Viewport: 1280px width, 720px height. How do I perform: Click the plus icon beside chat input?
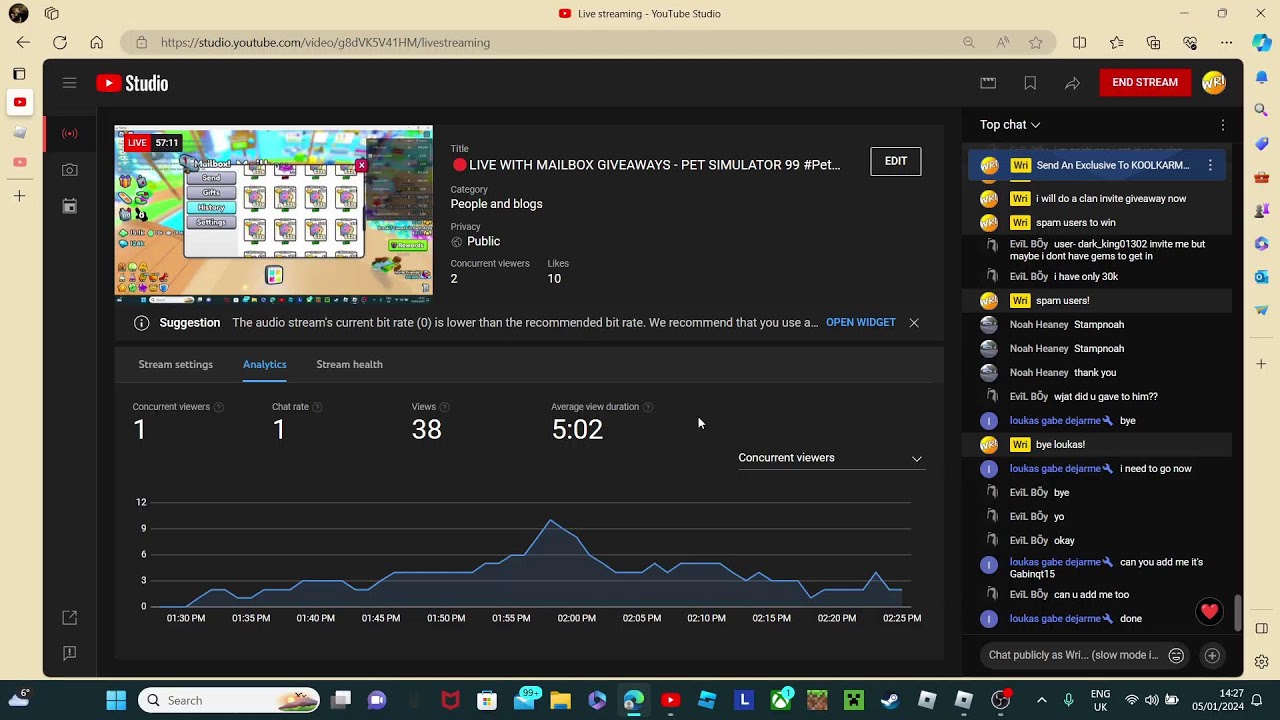pos(1212,656)
